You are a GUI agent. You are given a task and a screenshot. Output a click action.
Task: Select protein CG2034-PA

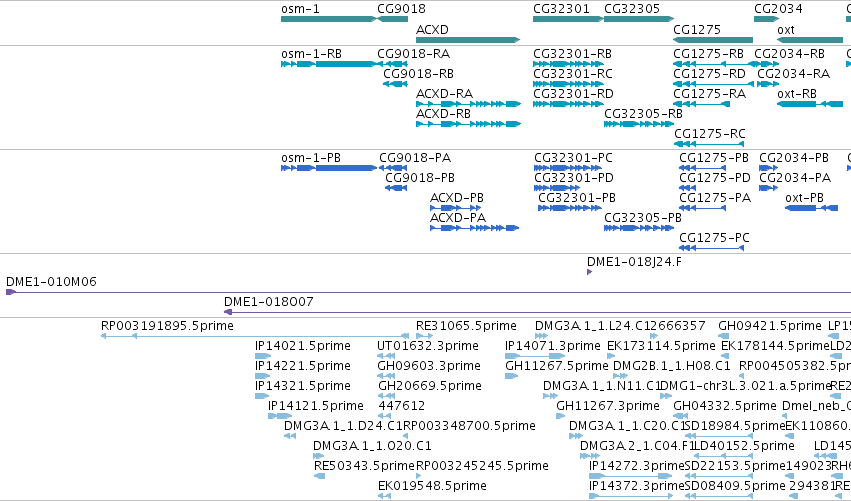tap(769, 188)
